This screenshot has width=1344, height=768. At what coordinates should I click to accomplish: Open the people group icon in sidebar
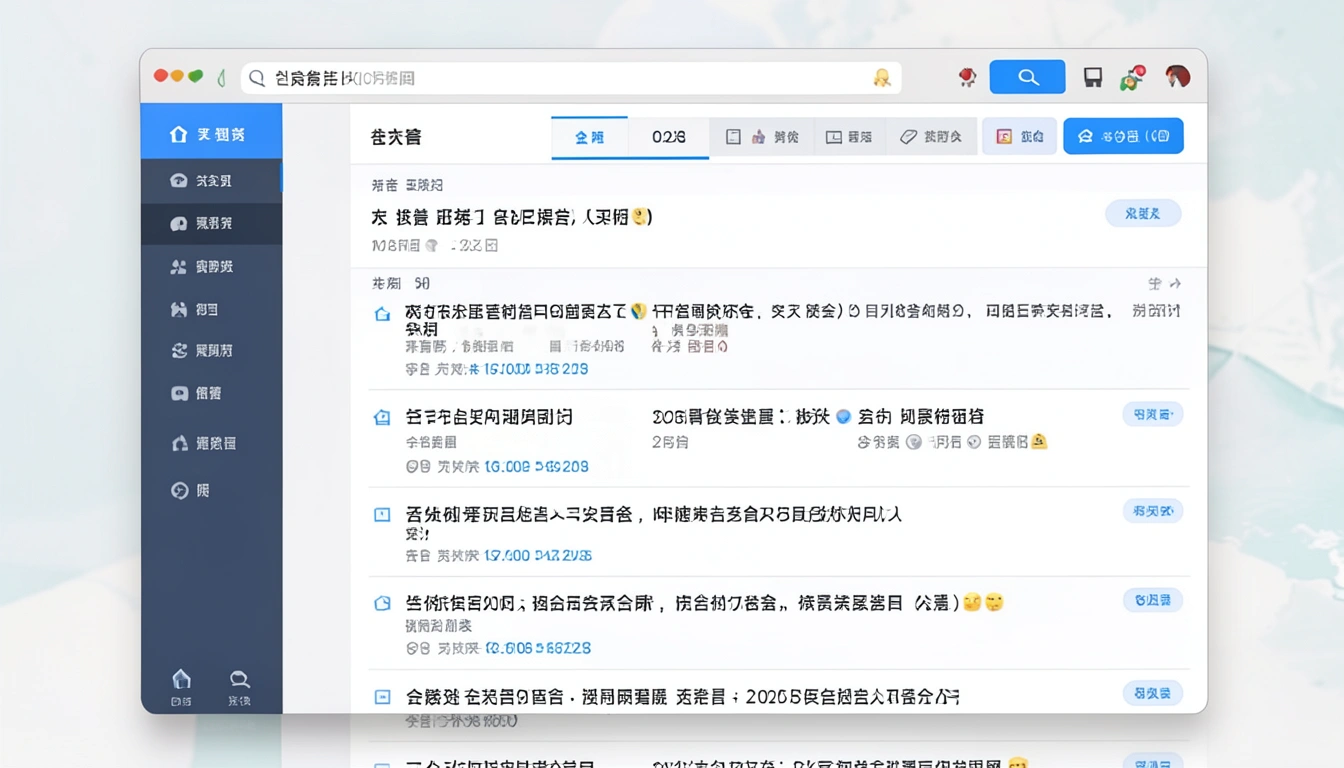[179, 267]
